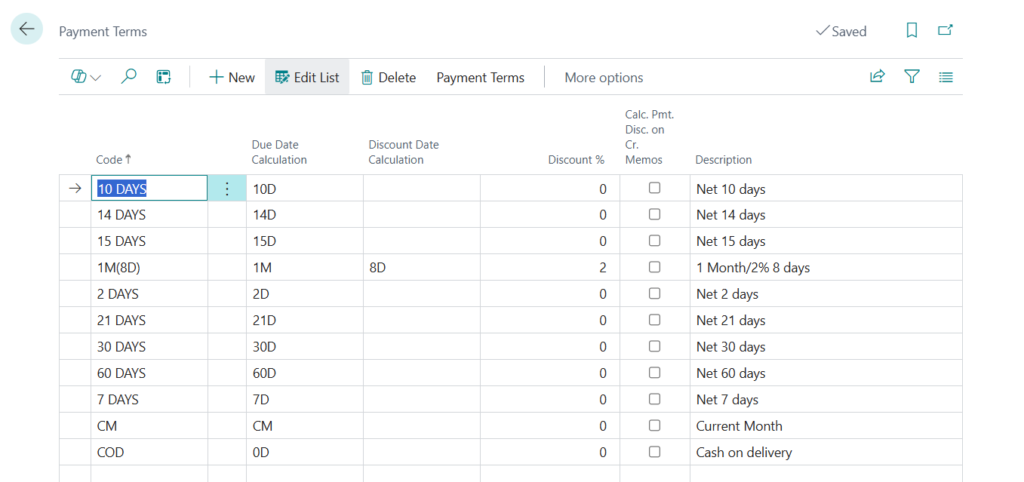Toggle checkbox in the COD row
The height and width of the screenshot is (482, 1024).
pos(655,452)
